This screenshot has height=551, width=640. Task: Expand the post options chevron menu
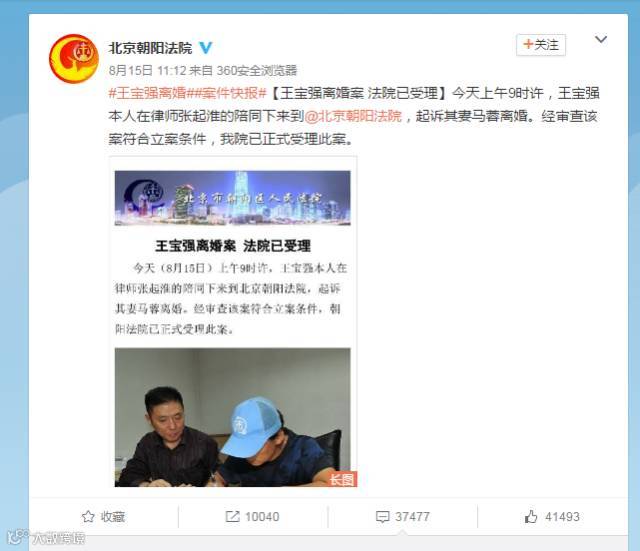tap(601, 39)
